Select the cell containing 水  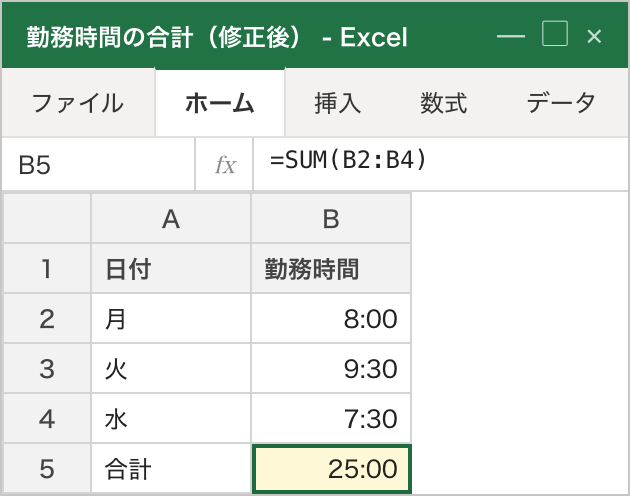(171, 418)
